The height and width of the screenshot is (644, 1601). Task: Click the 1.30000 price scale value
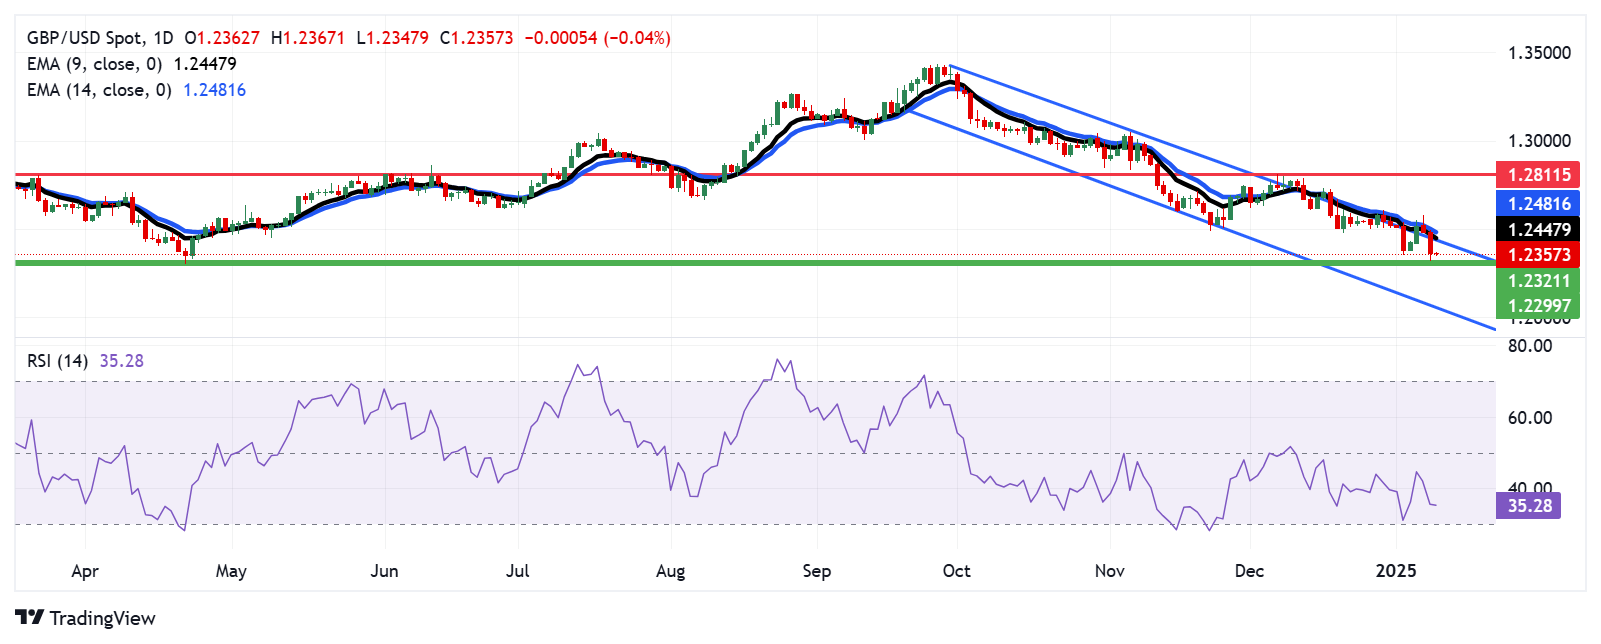tap(1539, 141)
